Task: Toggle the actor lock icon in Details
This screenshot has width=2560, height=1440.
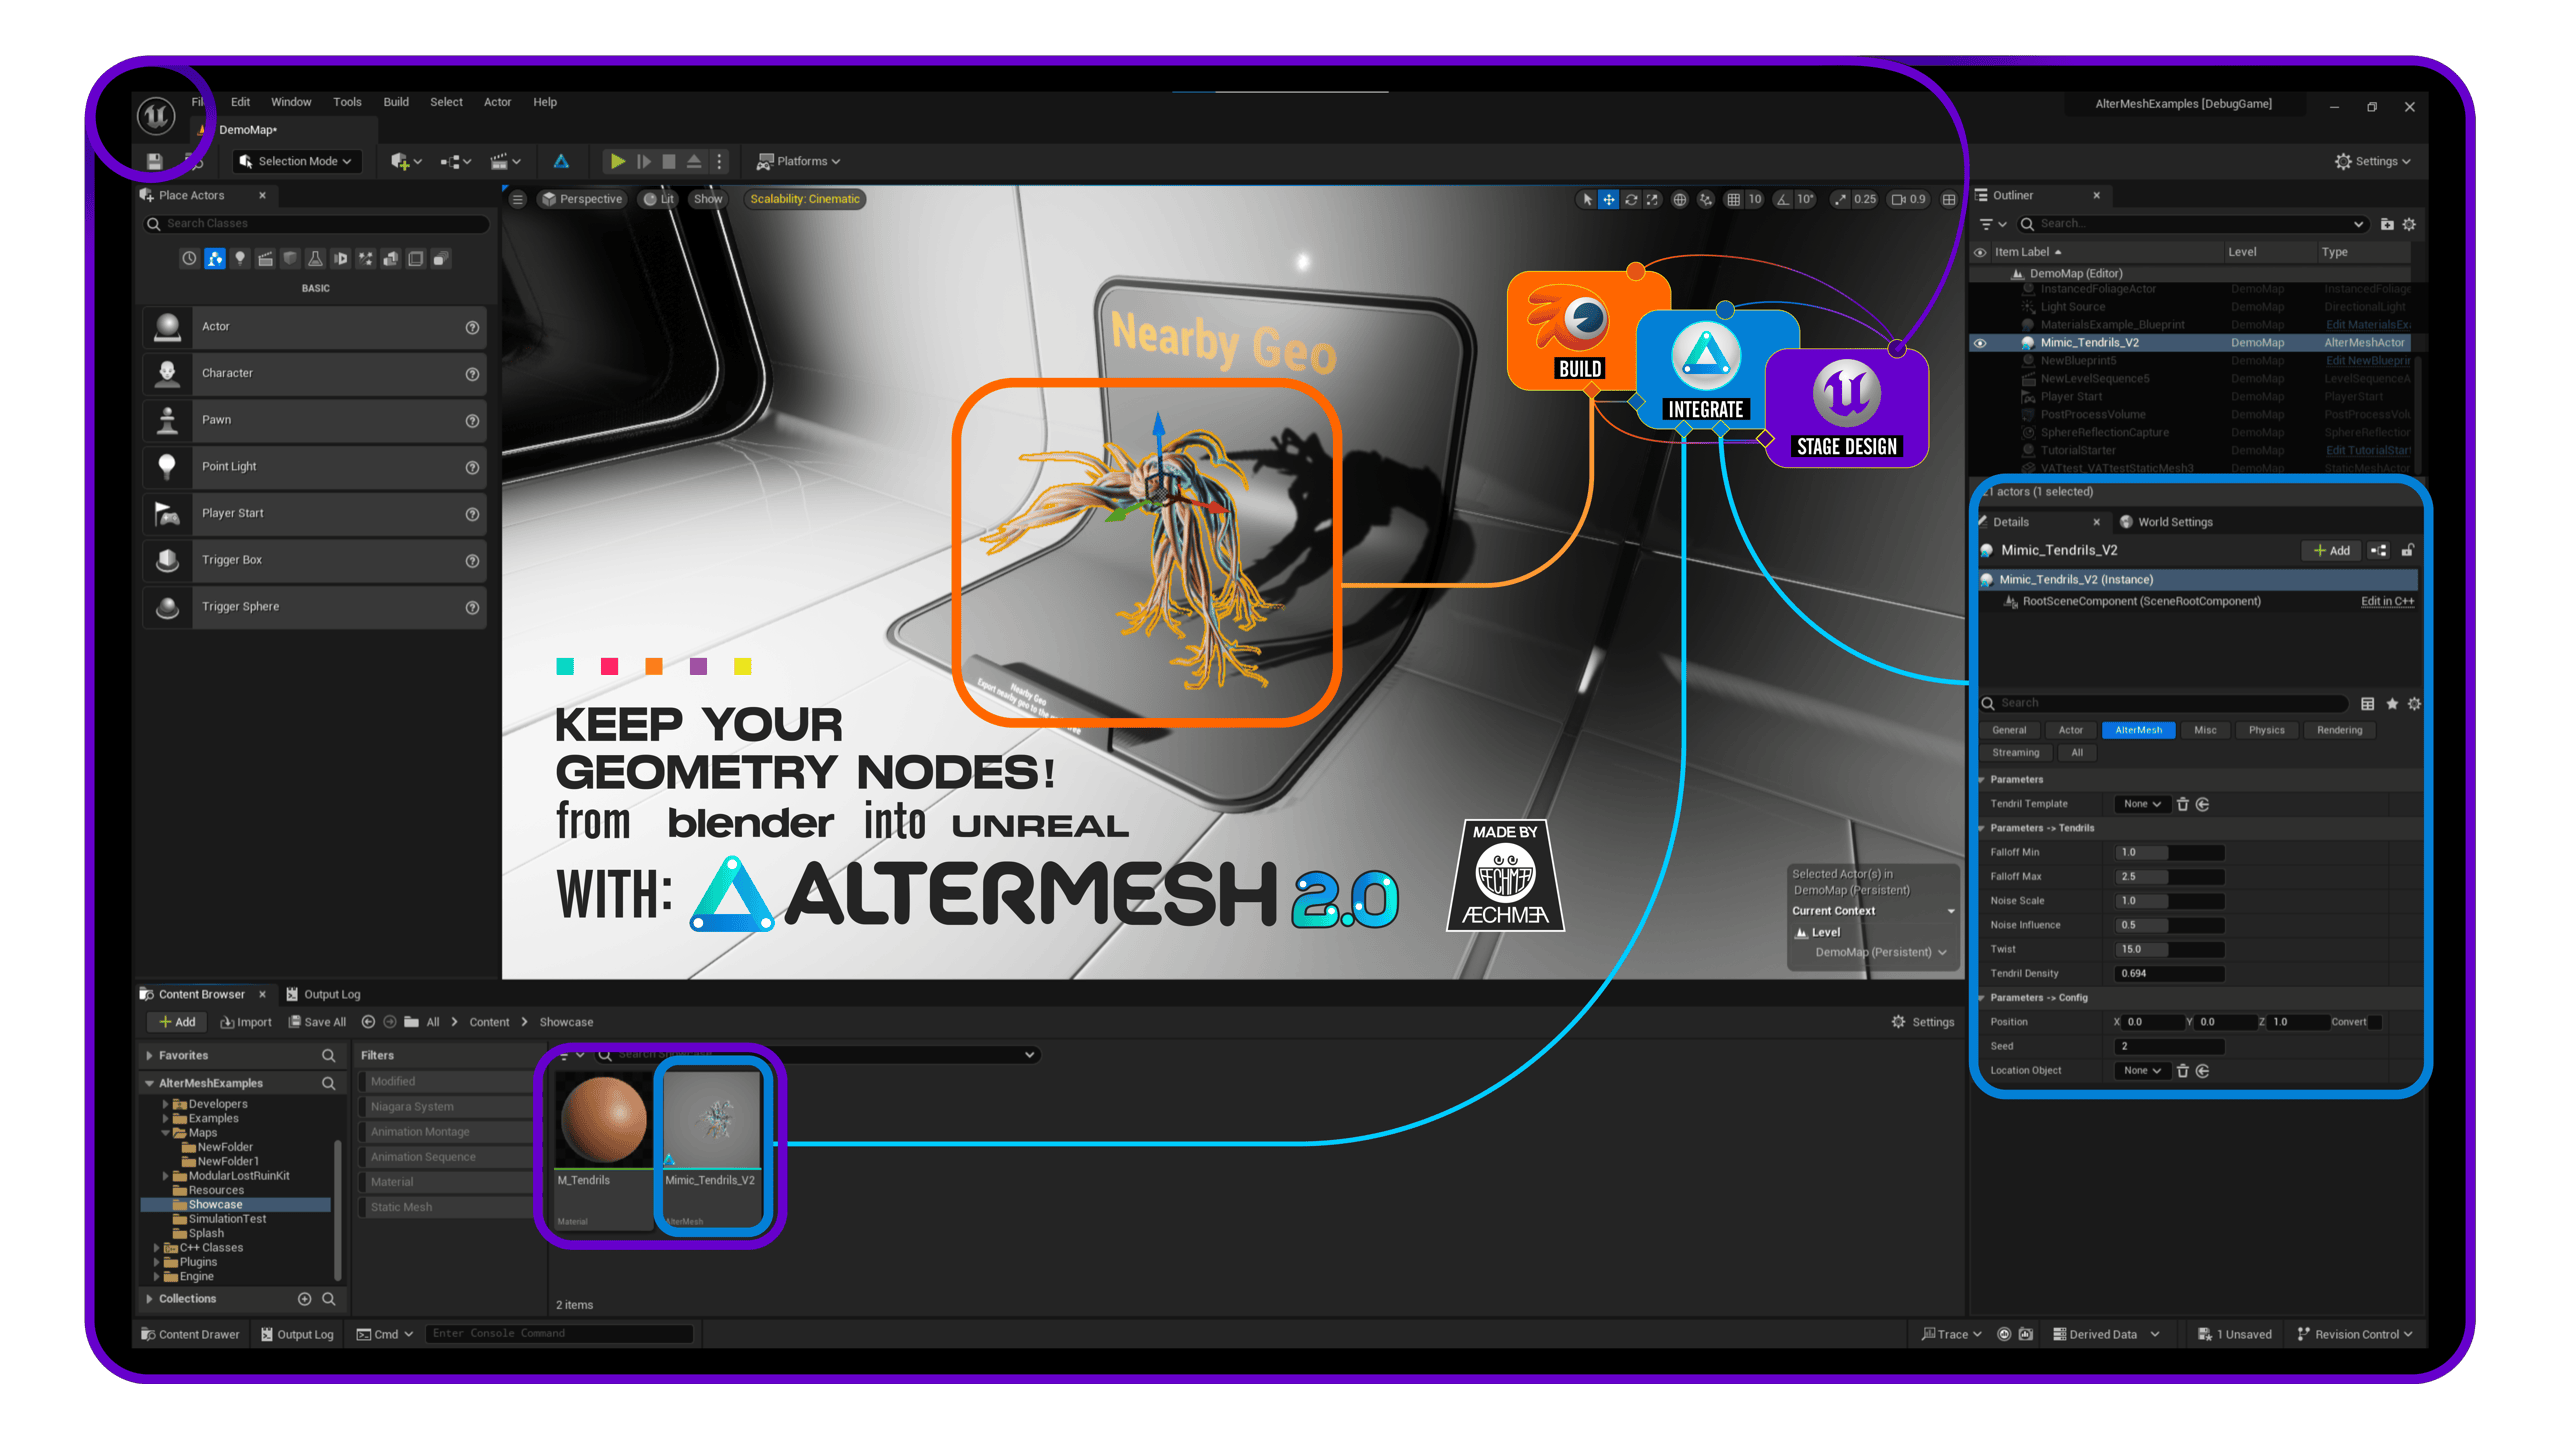Action: point(2409,550)
